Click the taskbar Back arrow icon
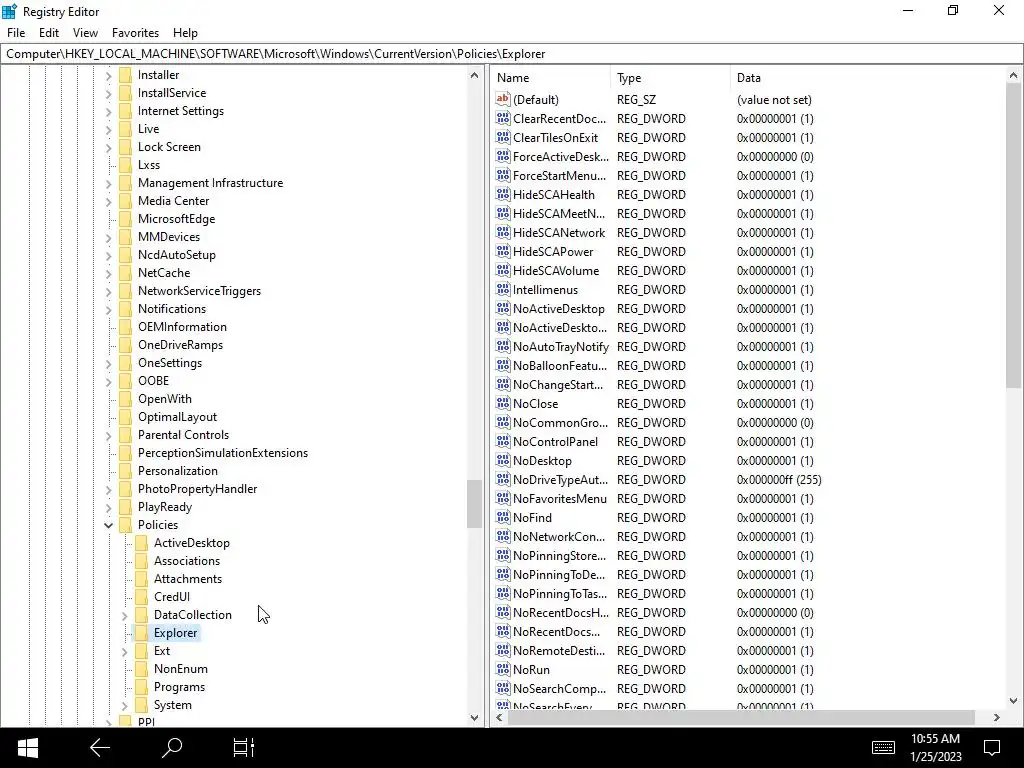The height and width of the screenshot is (768, 1024). (100, 748)
